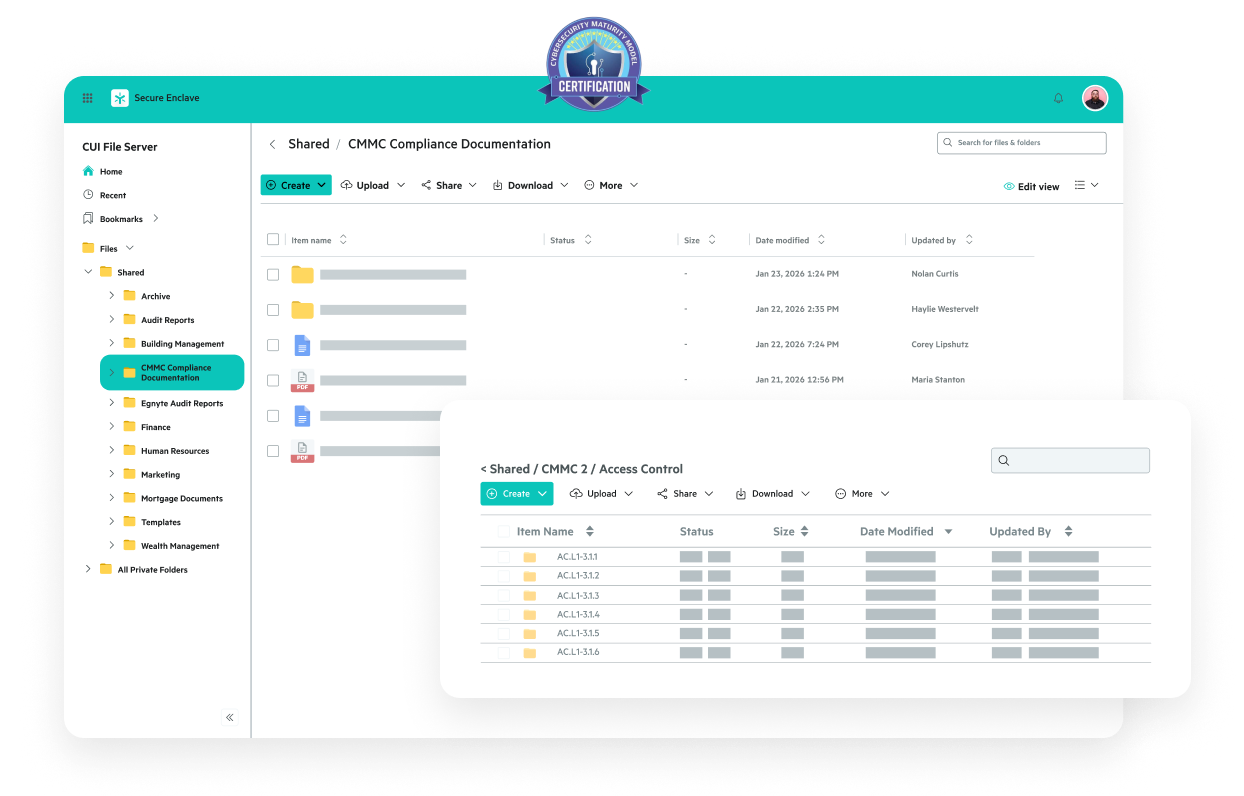The height and width of the screenshot is (796, 1244).
Task: Check the AC.L1-3.1.3 row checkbox
Action: pyautogui.click(x=504, y=596)
